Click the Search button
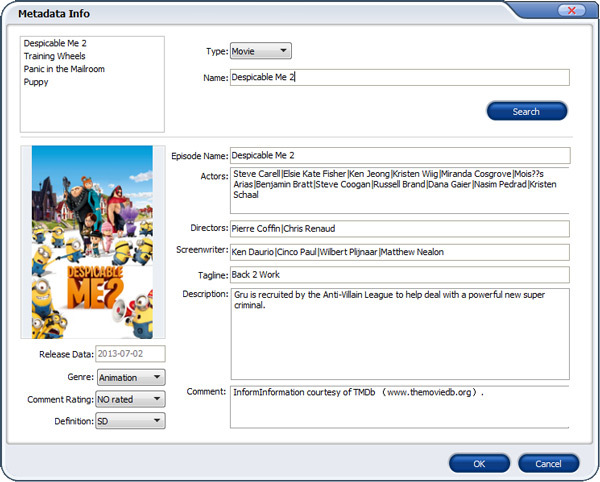This screenshot has height=482, width=600. pos(526,111)
